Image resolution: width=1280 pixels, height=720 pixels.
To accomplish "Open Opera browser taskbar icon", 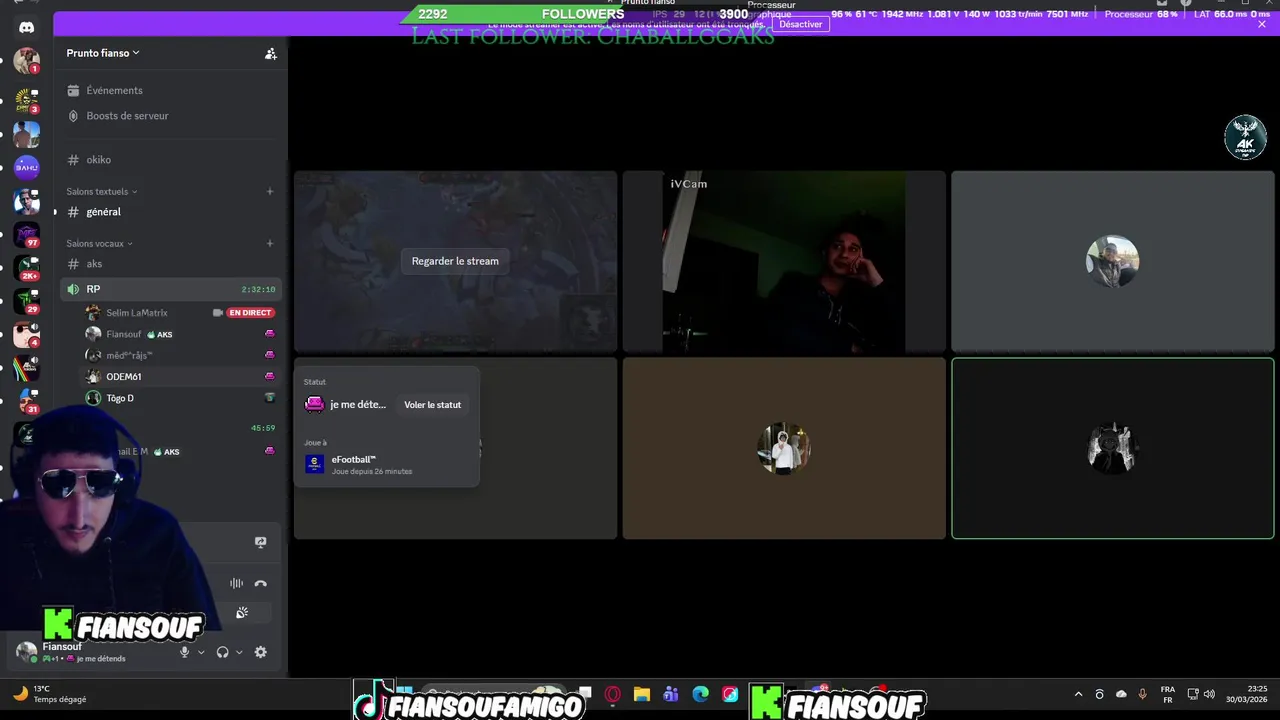I will click(612, 694).
